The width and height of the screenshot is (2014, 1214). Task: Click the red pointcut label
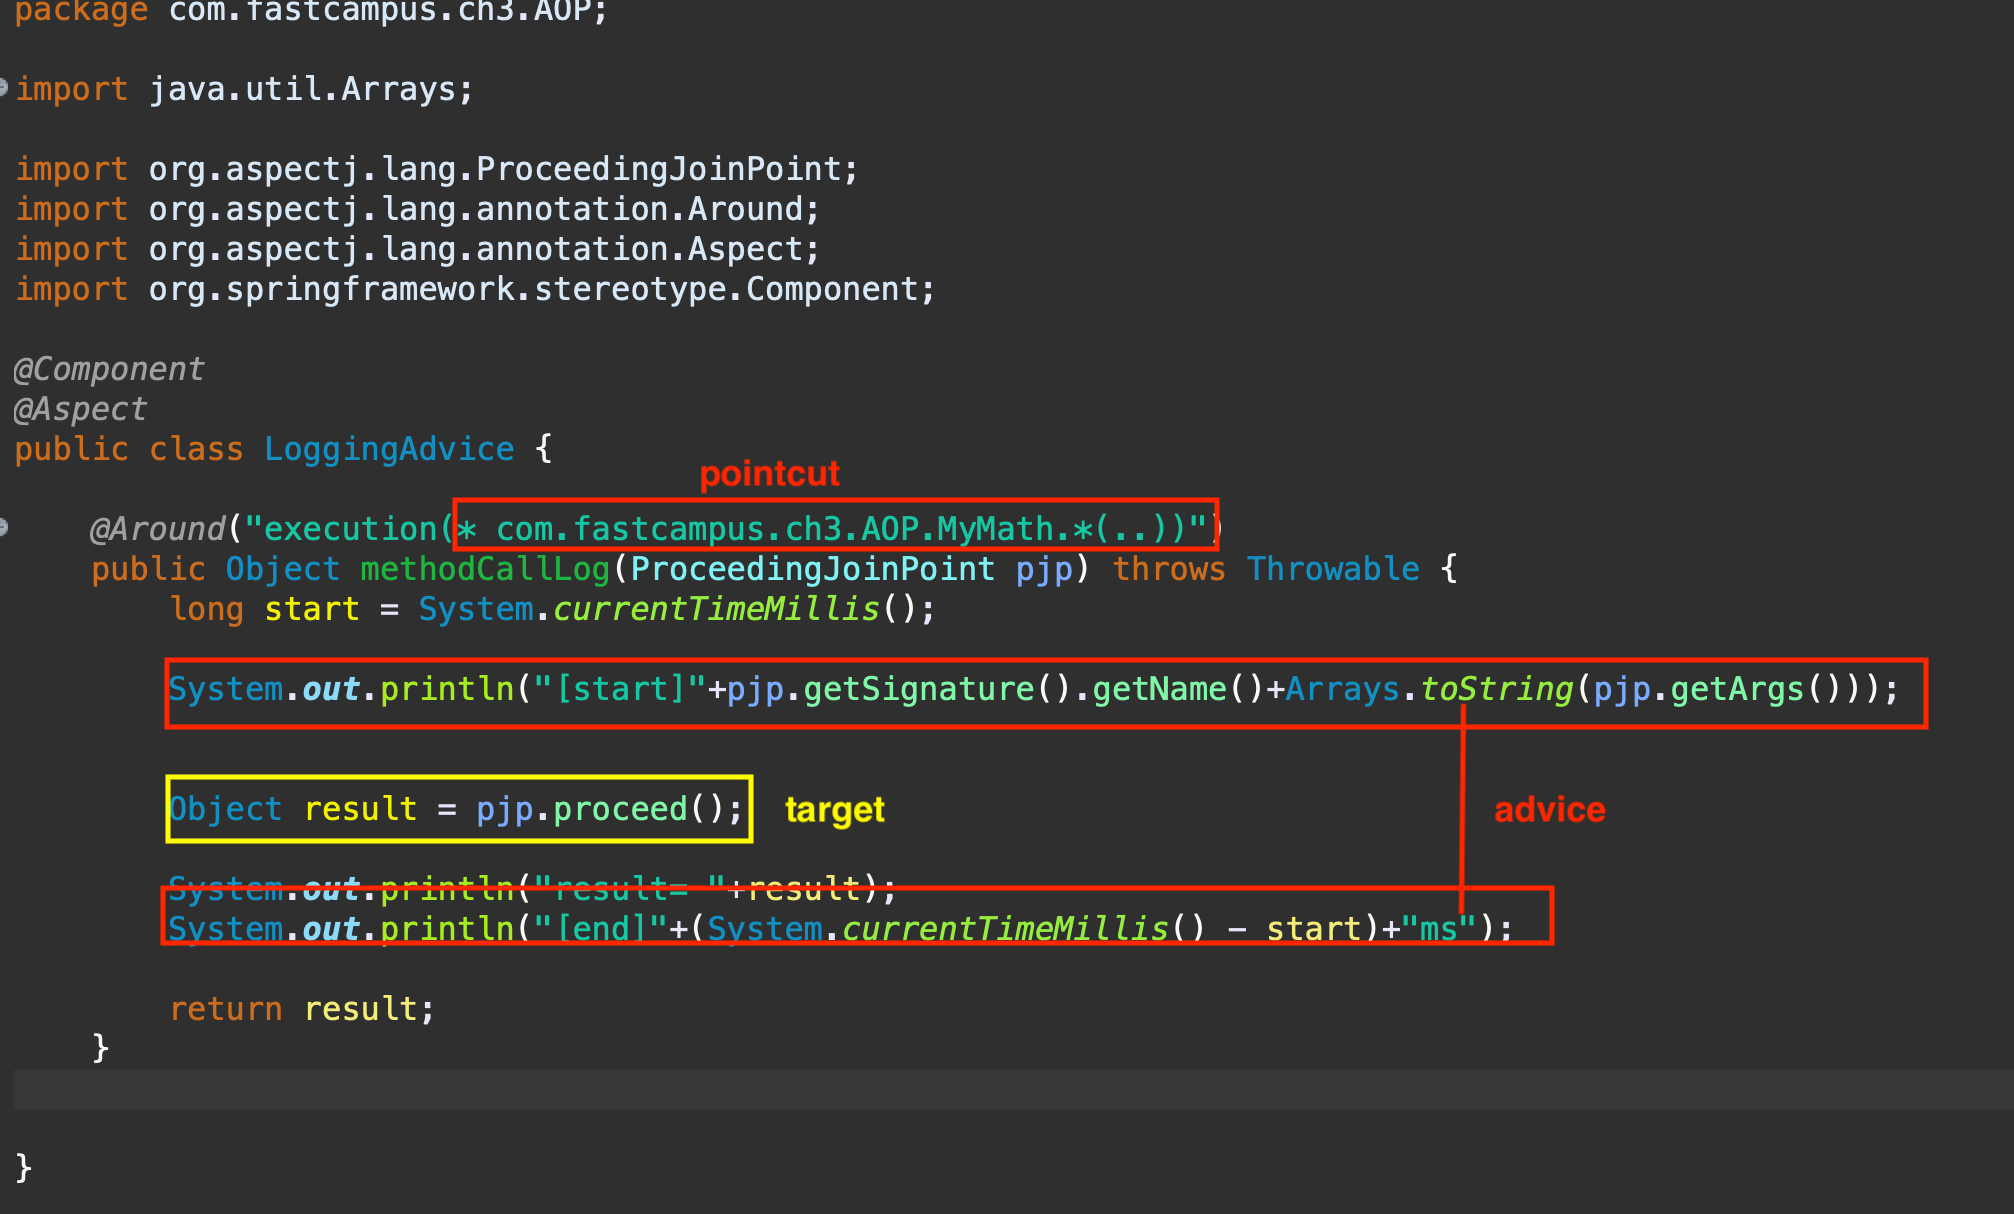[x=769, y=474]
